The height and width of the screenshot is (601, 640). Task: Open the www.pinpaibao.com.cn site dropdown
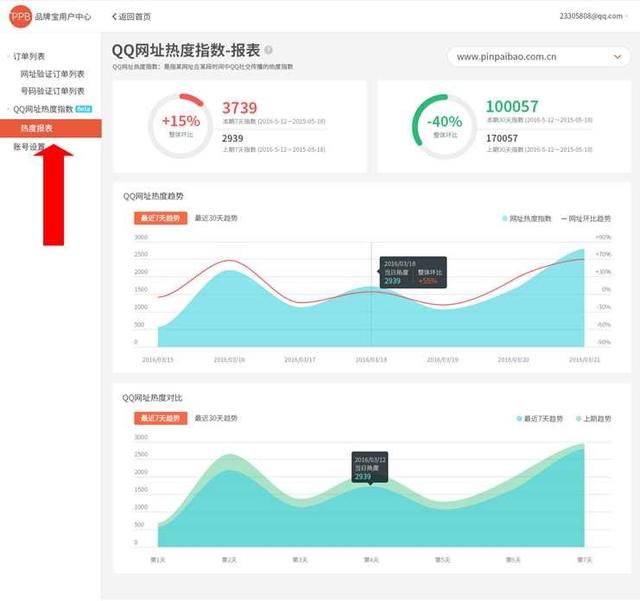coord(539,57)
